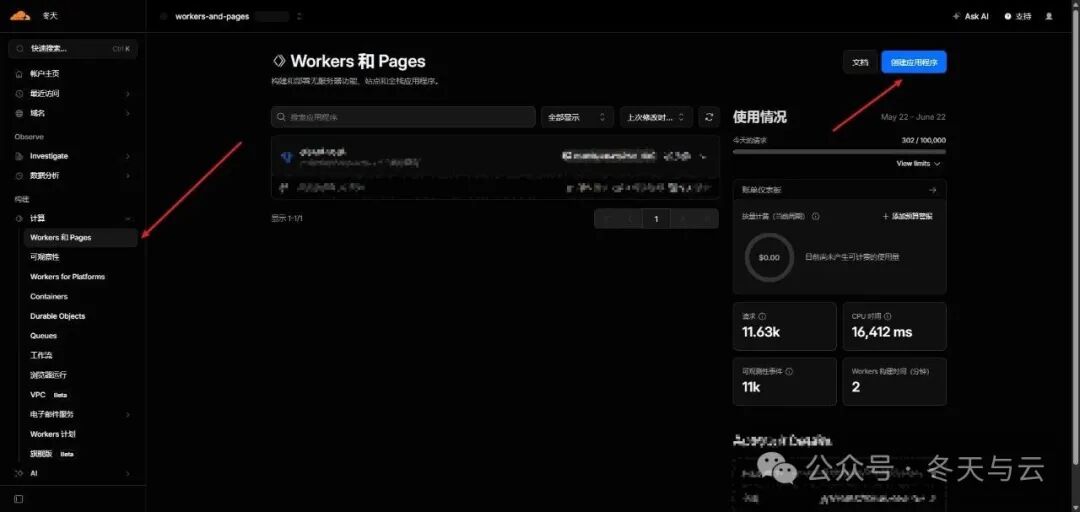Expand the Investigate submenu chevron
Screen dimensions: 1080x512
point(128,156)
